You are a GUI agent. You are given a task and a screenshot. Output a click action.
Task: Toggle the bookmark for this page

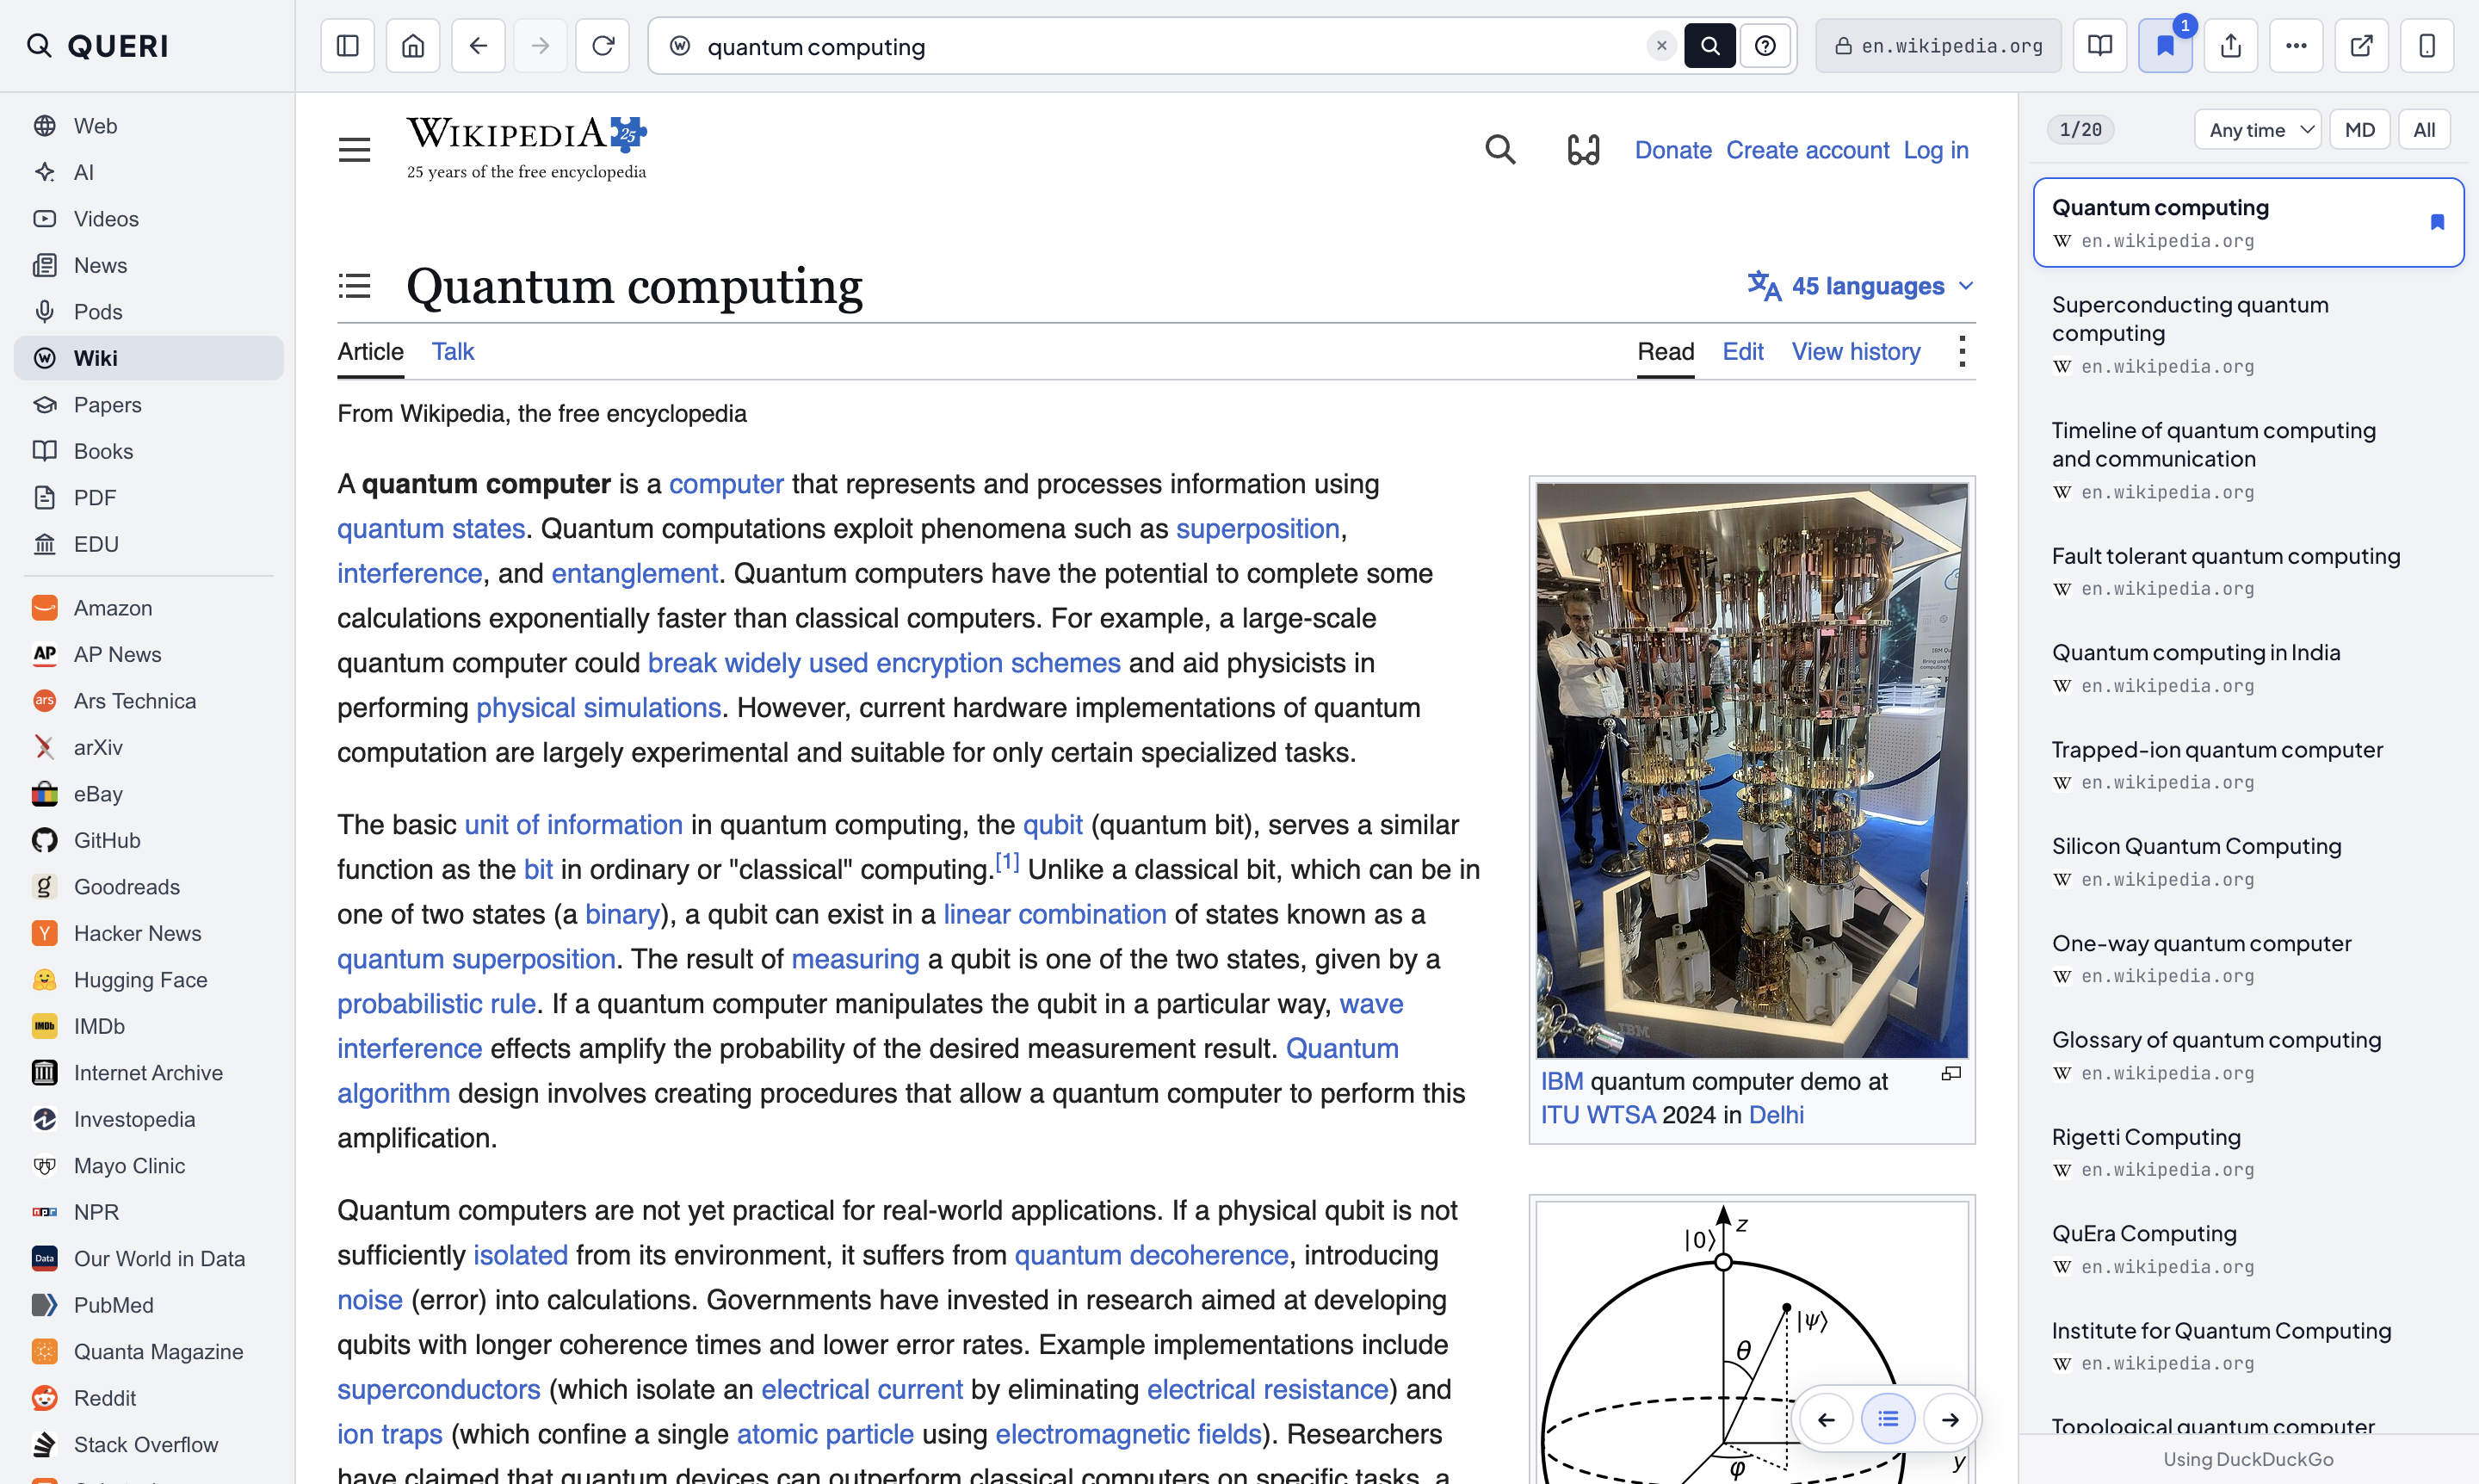point(2165,46)
